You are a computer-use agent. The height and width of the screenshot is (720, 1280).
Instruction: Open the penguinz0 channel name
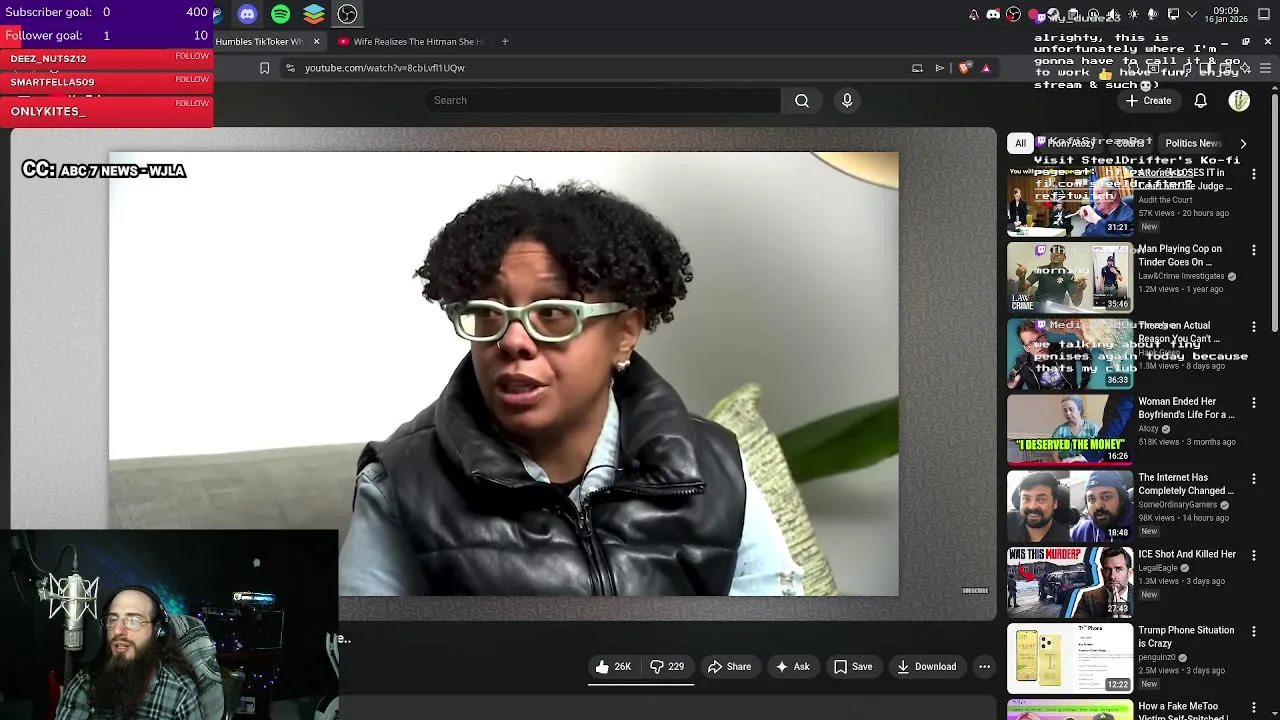pos(1157,657)
